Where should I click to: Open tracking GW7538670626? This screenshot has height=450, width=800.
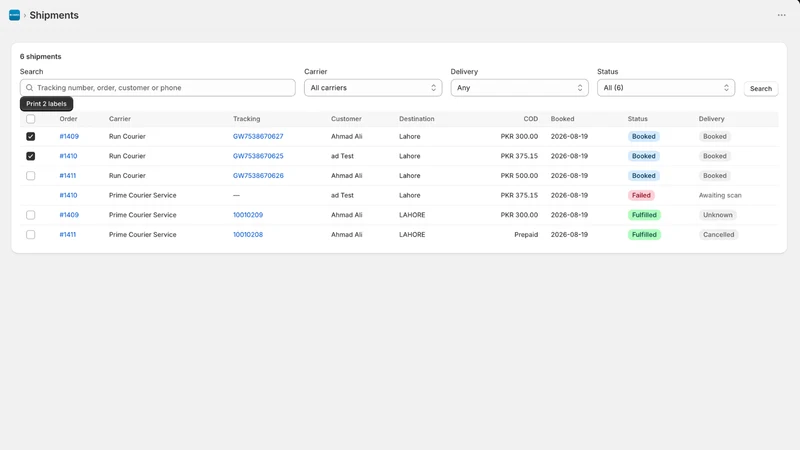[258, 176]
